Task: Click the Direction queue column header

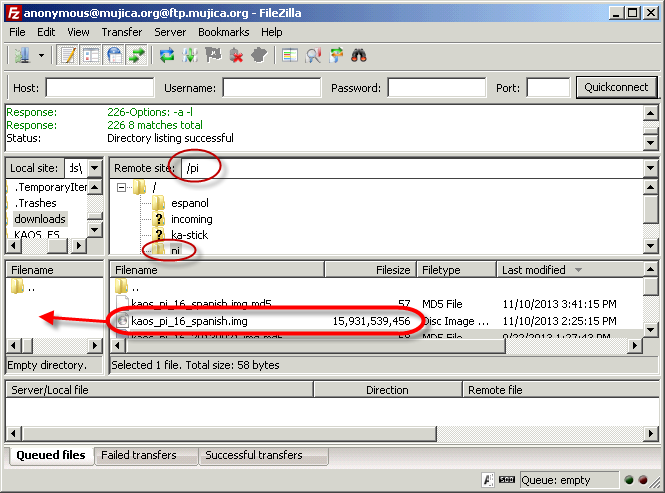Action: click(x=388, y=390)
